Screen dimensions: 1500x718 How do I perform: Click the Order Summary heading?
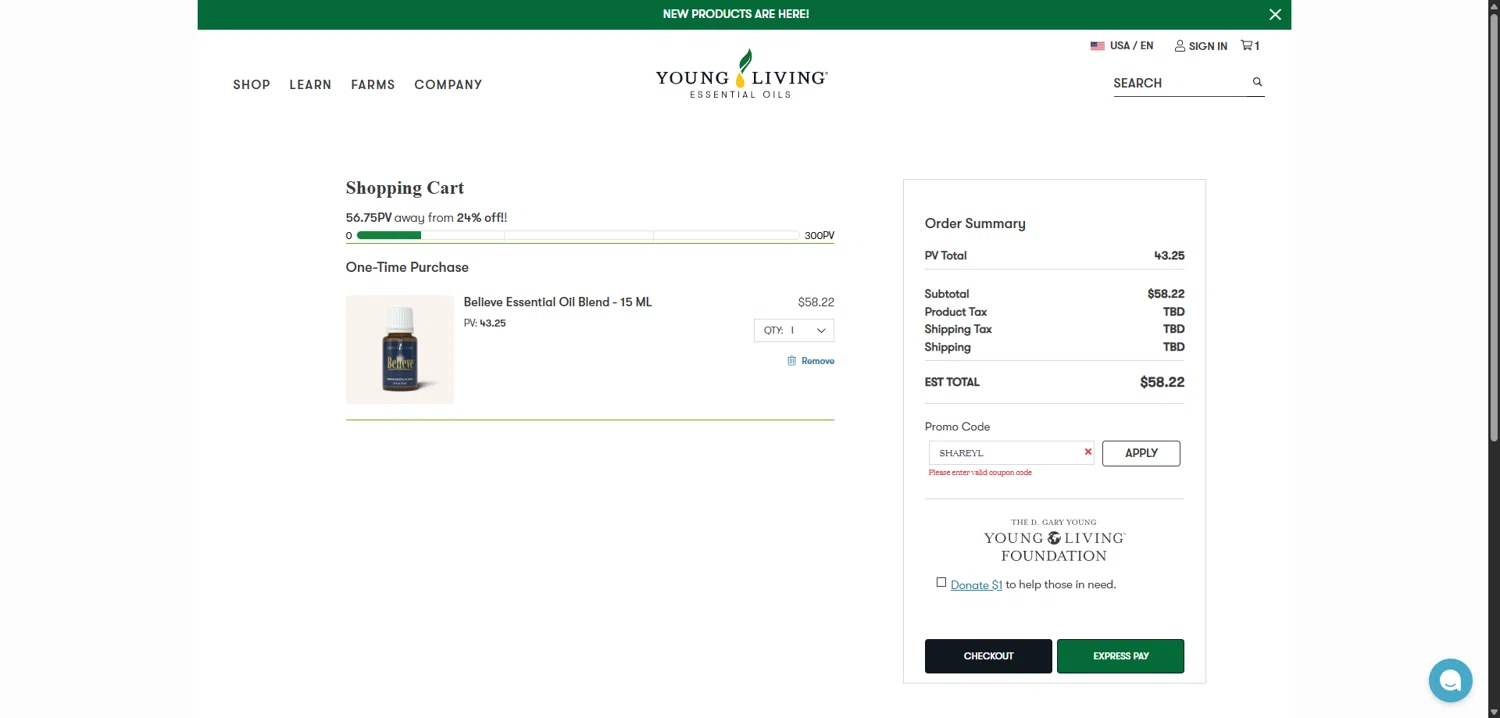(975, 224)
